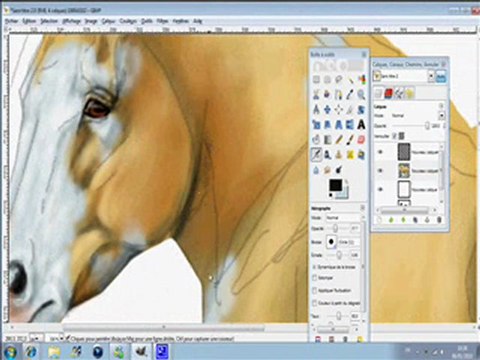
Task: Select the Bucket Fill tool
Action: coord(316,140)
